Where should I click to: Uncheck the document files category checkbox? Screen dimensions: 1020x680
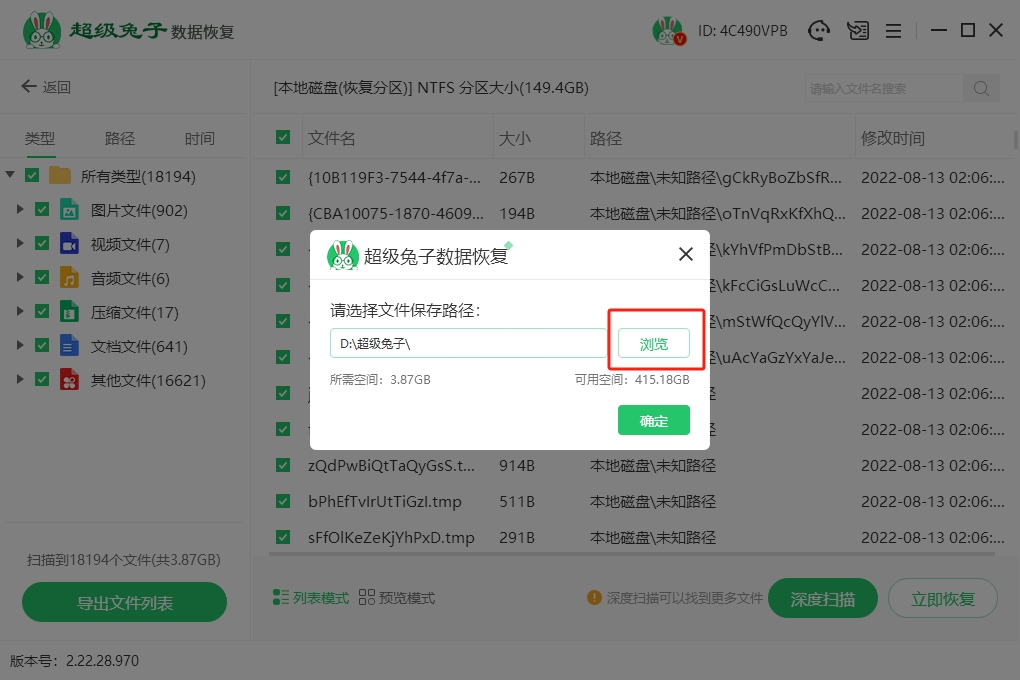tap(42, 346)
